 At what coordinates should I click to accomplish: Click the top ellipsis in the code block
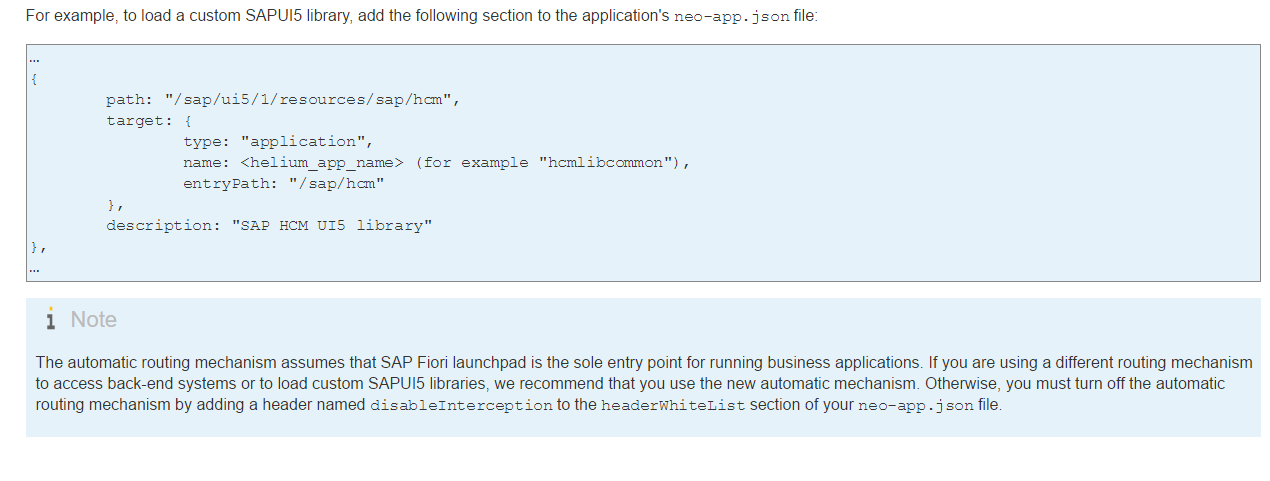34,59
